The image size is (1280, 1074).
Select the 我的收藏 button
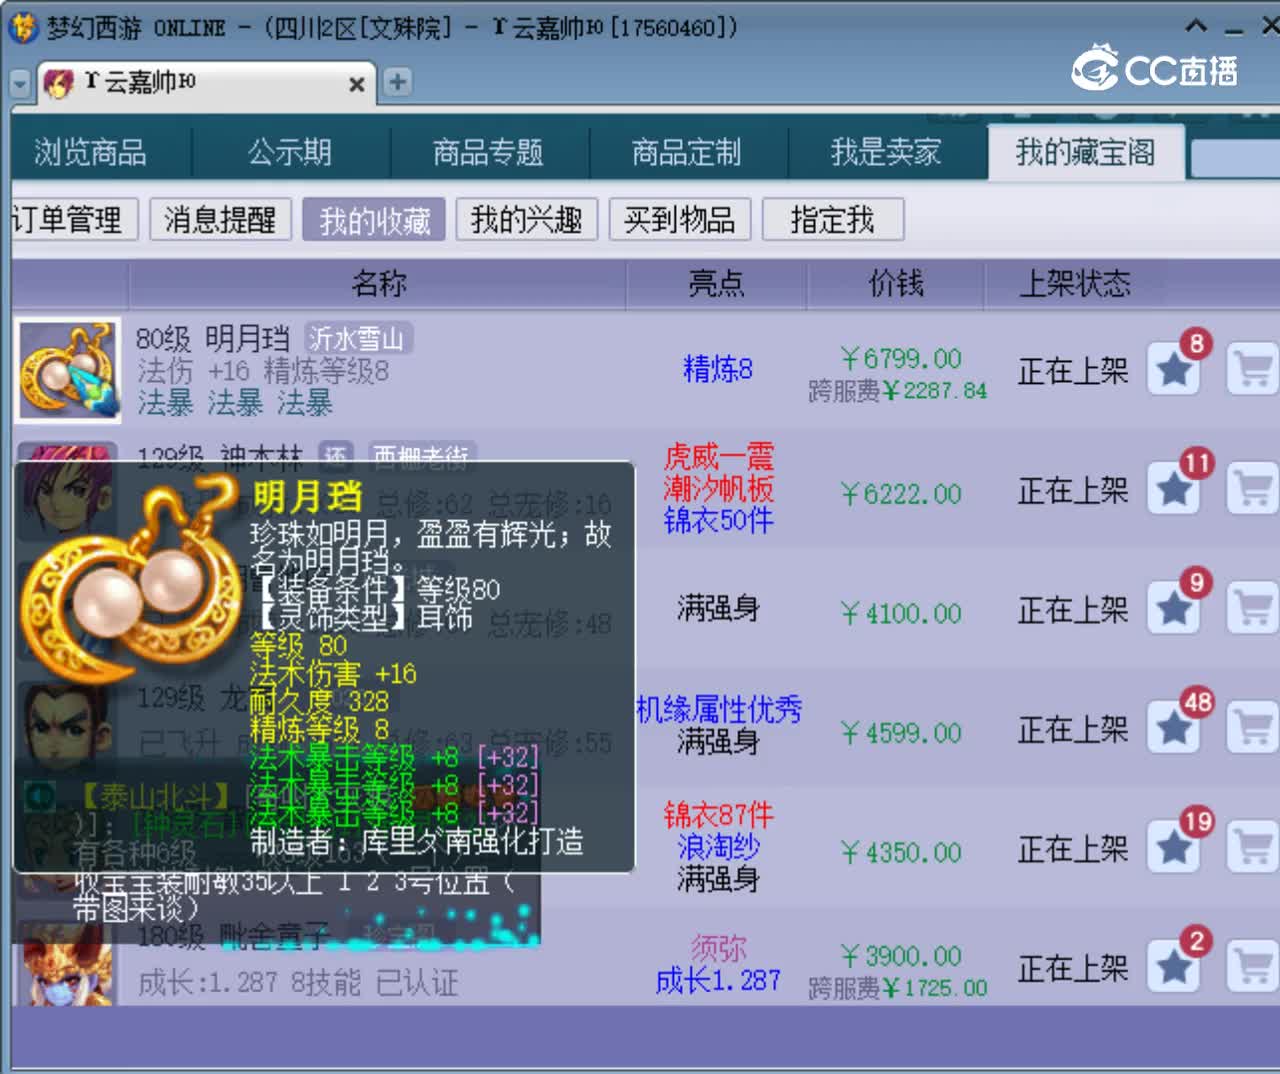pyautogui.click(x=374, y=219)
